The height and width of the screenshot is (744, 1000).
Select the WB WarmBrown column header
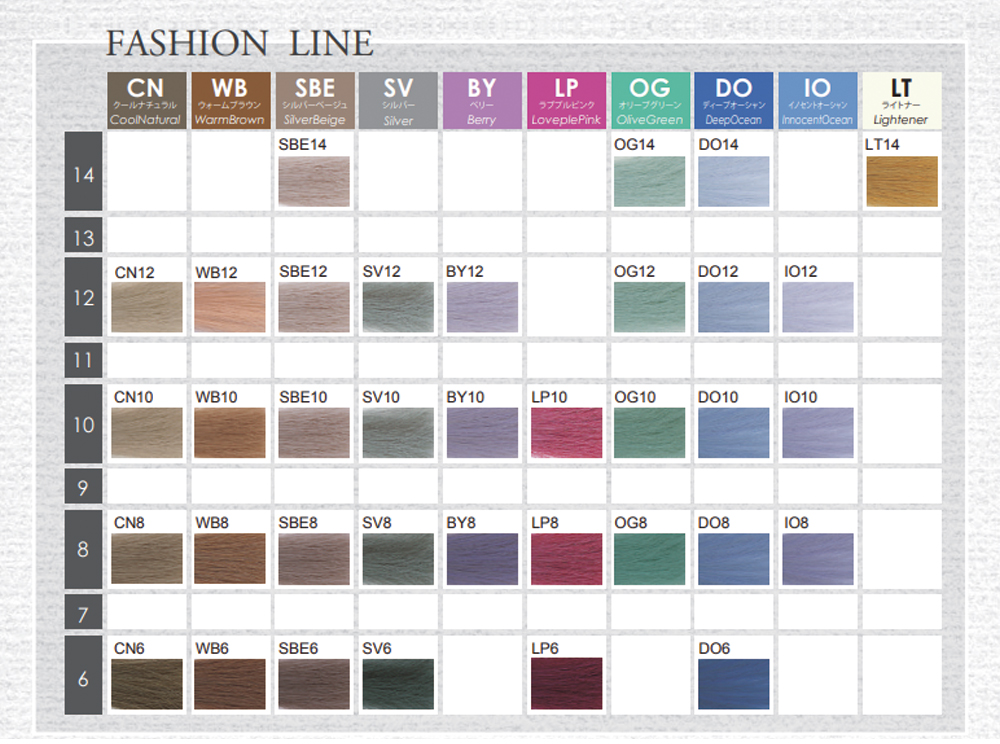coord(230,100)
